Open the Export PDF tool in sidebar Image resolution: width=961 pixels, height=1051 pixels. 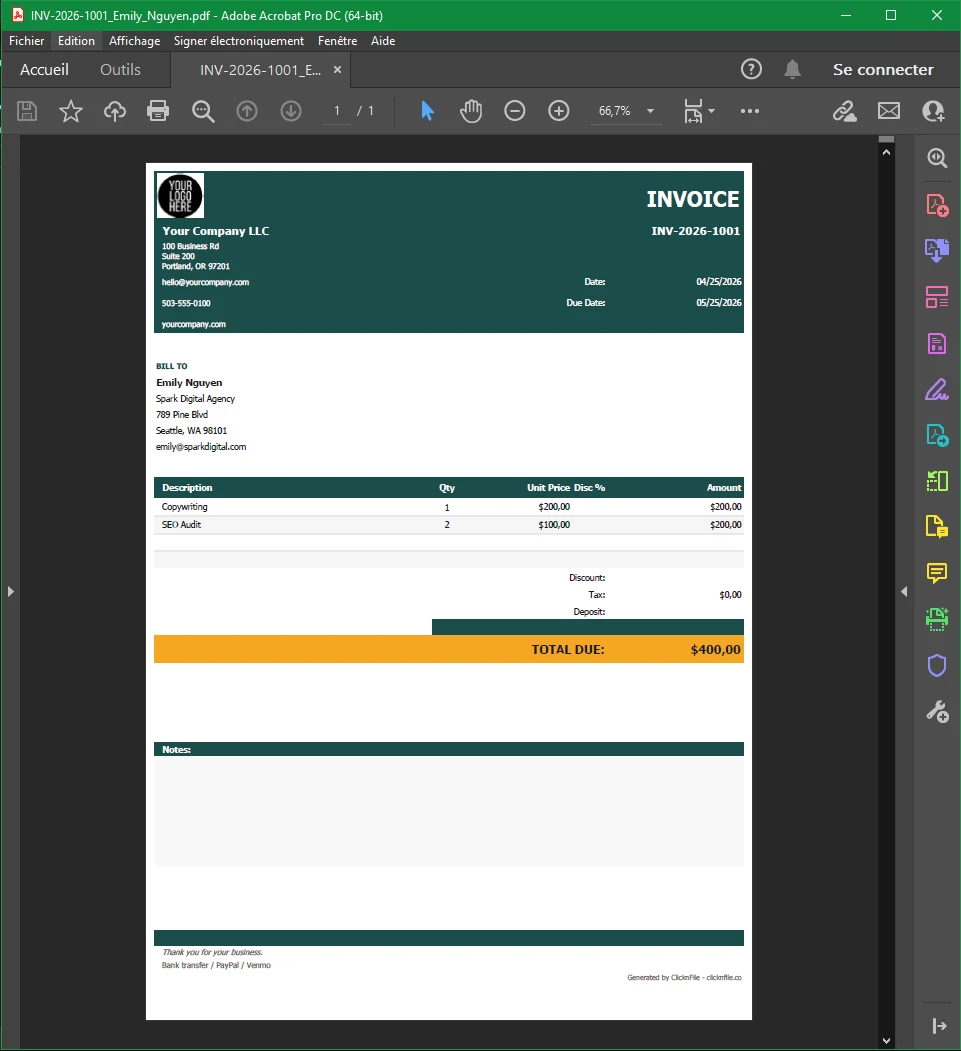pyautogui.click(x=937, y=251)
